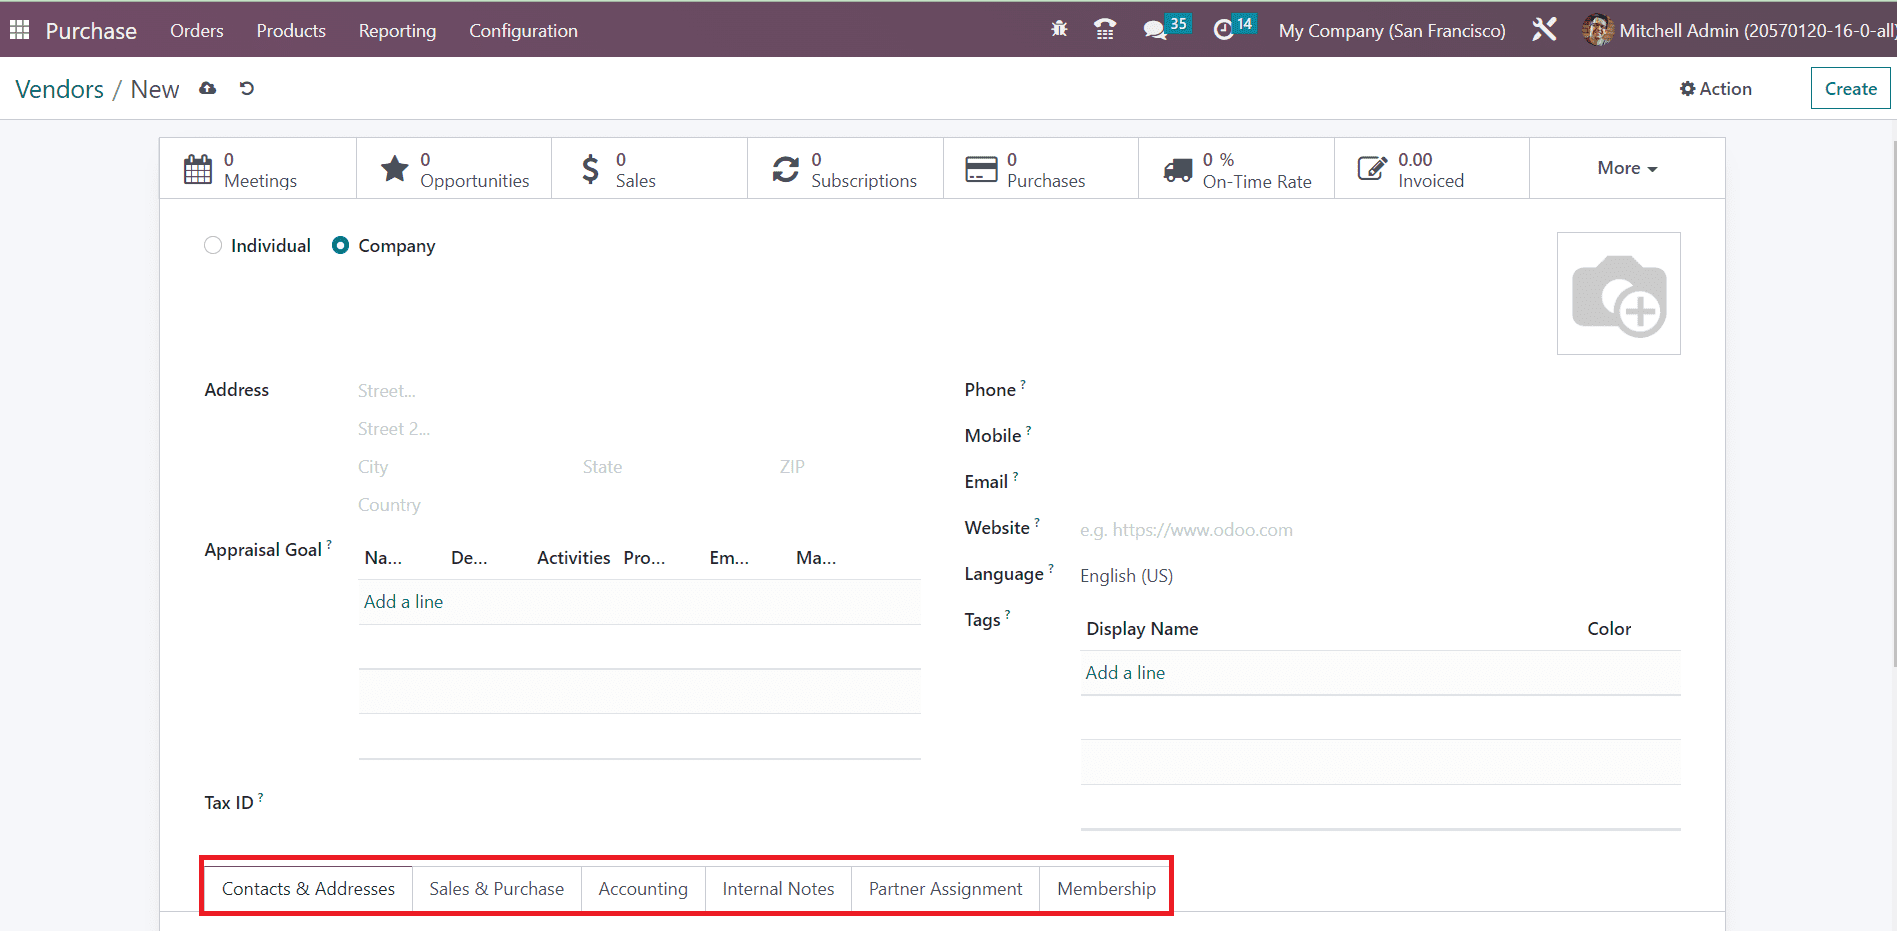Open the apps grid menu icon

click(x=19, y=30)
